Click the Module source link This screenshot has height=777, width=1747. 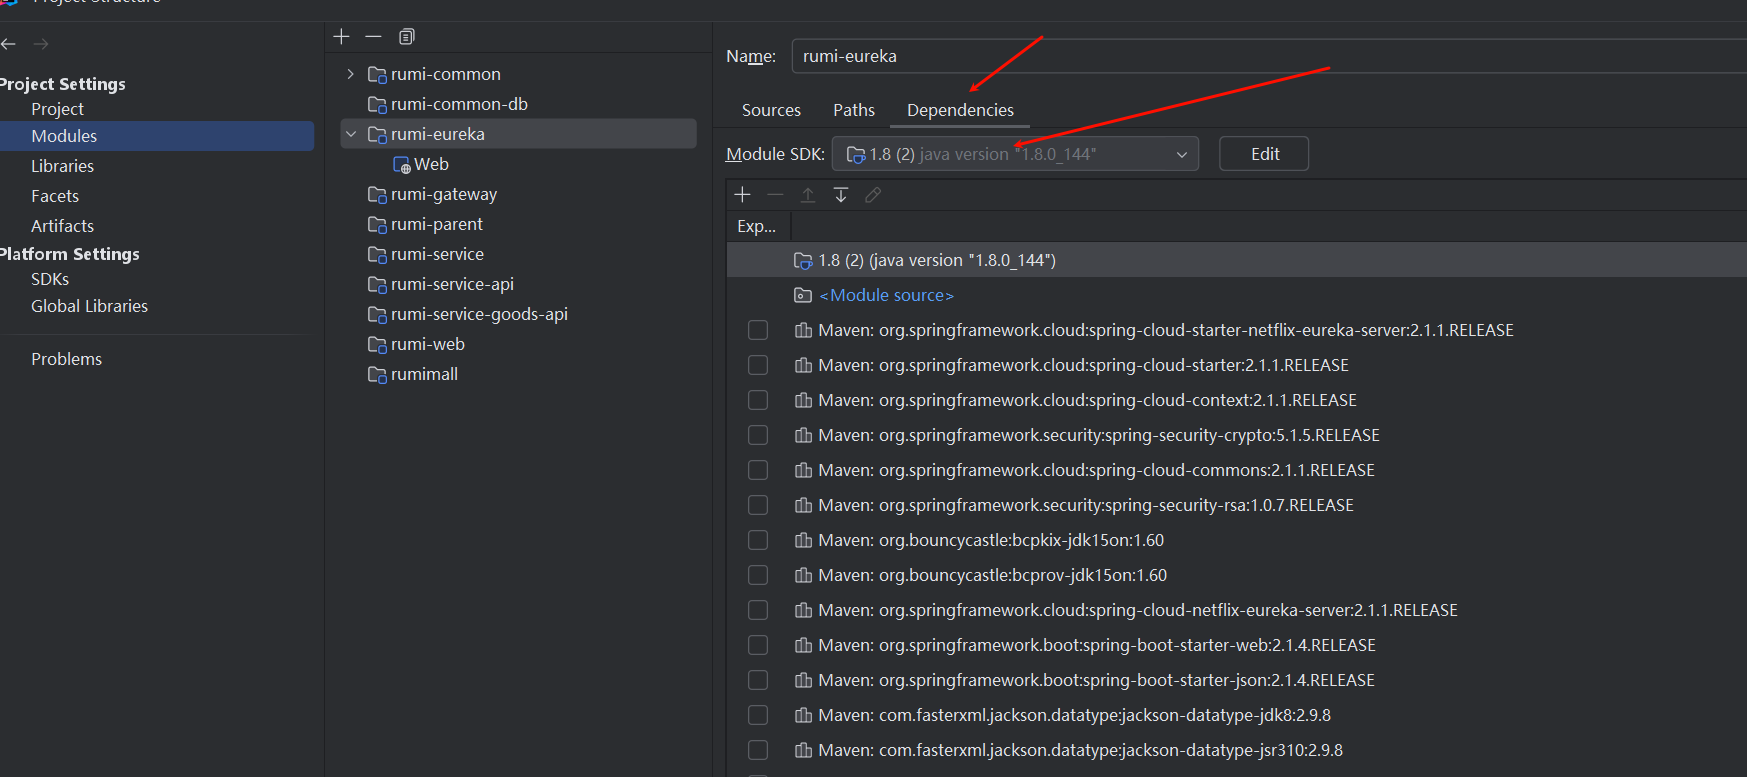tap(886, 295)
